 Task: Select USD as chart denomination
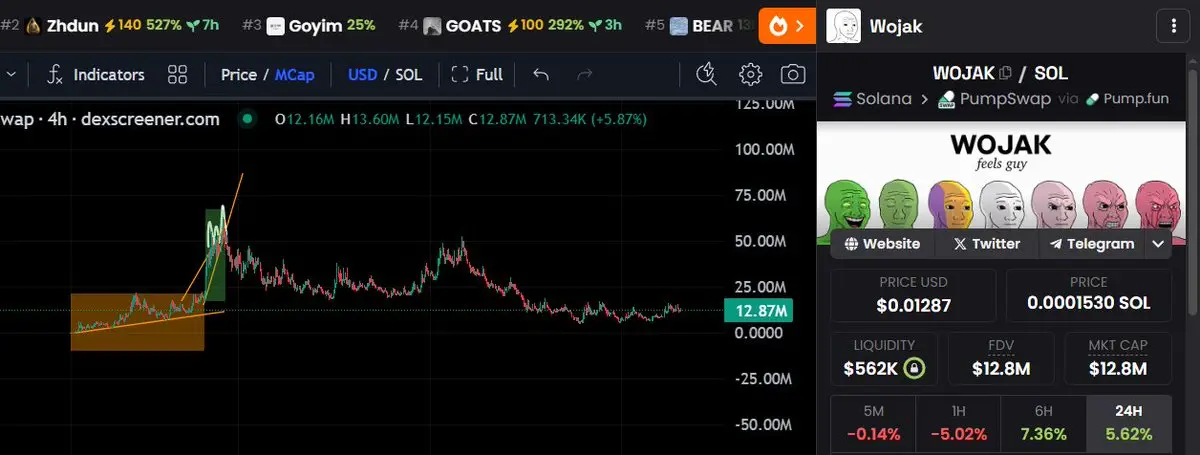[x=362, y=74]
